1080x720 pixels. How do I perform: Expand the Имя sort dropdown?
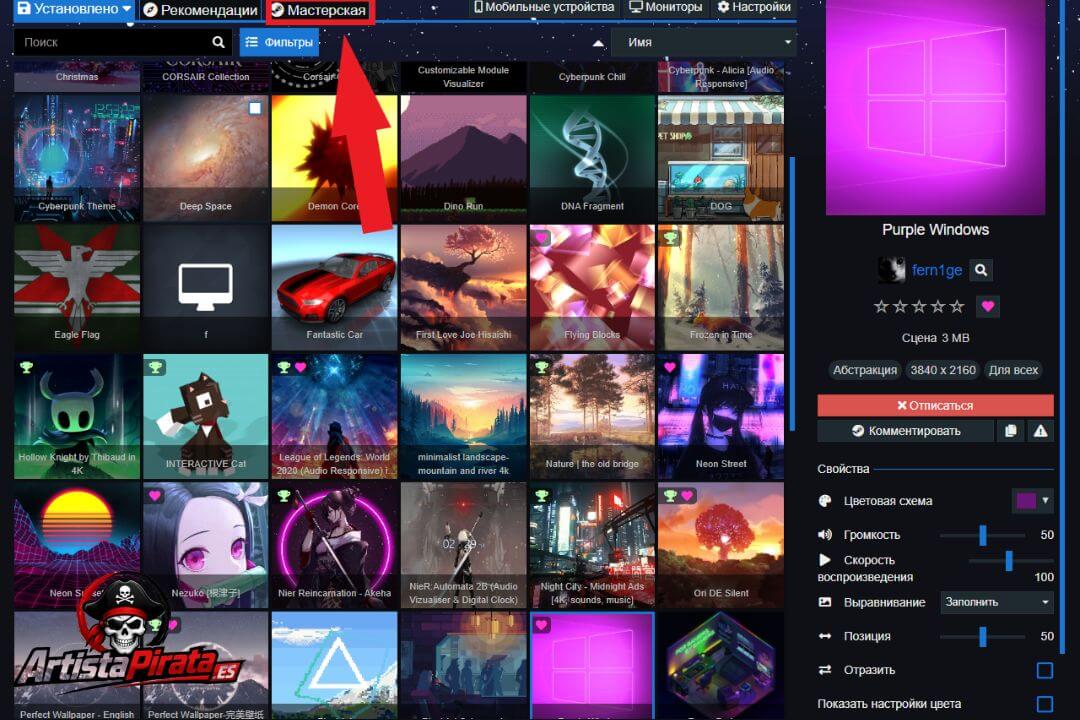[704, 42]
